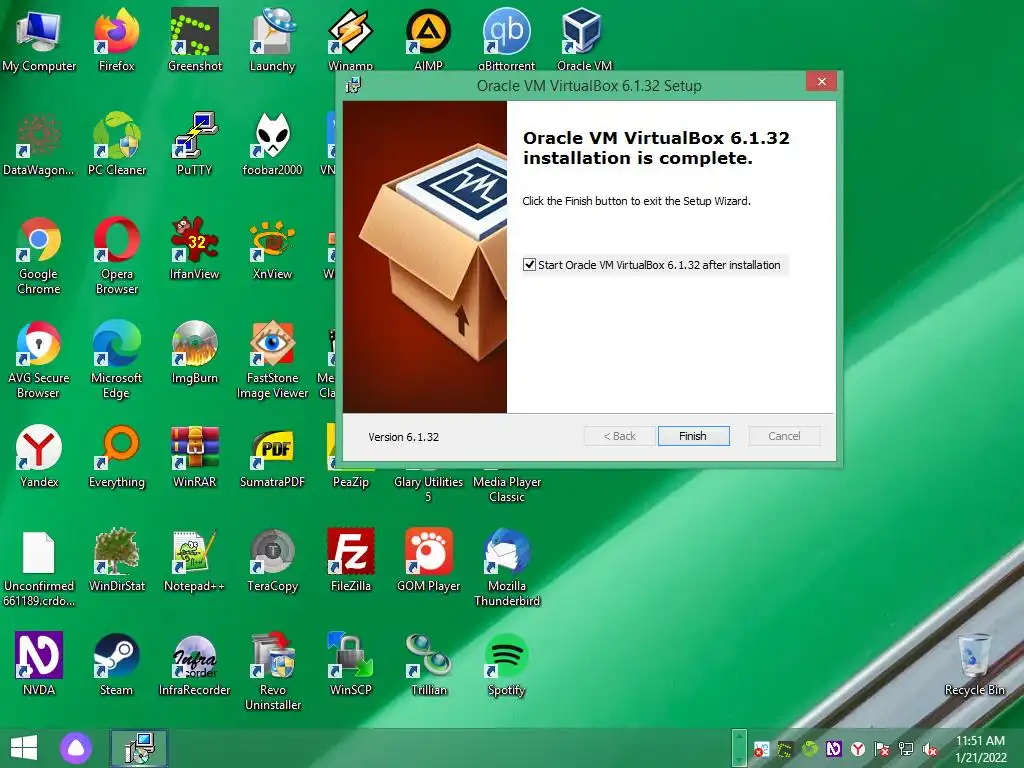The width and height of the screenshot is (1024, 768).
Task: Select the AVG Secure Browser shortcut
Action: pos(39,360)
